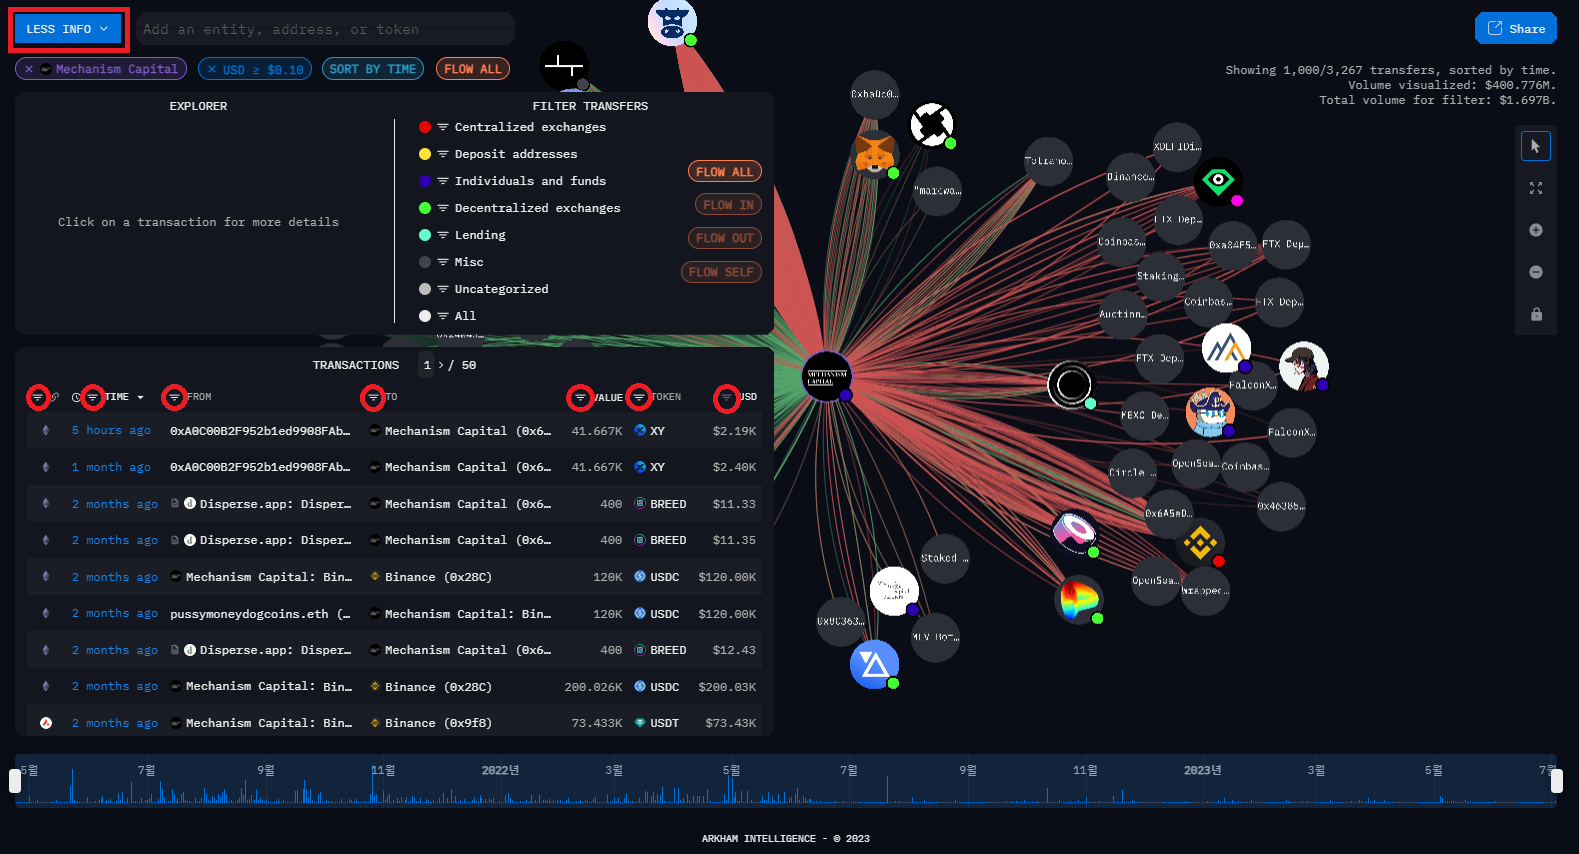1579x854 pixels.
Task: Toggle Uncategorized filter
Action: click(x=486, y=289)
